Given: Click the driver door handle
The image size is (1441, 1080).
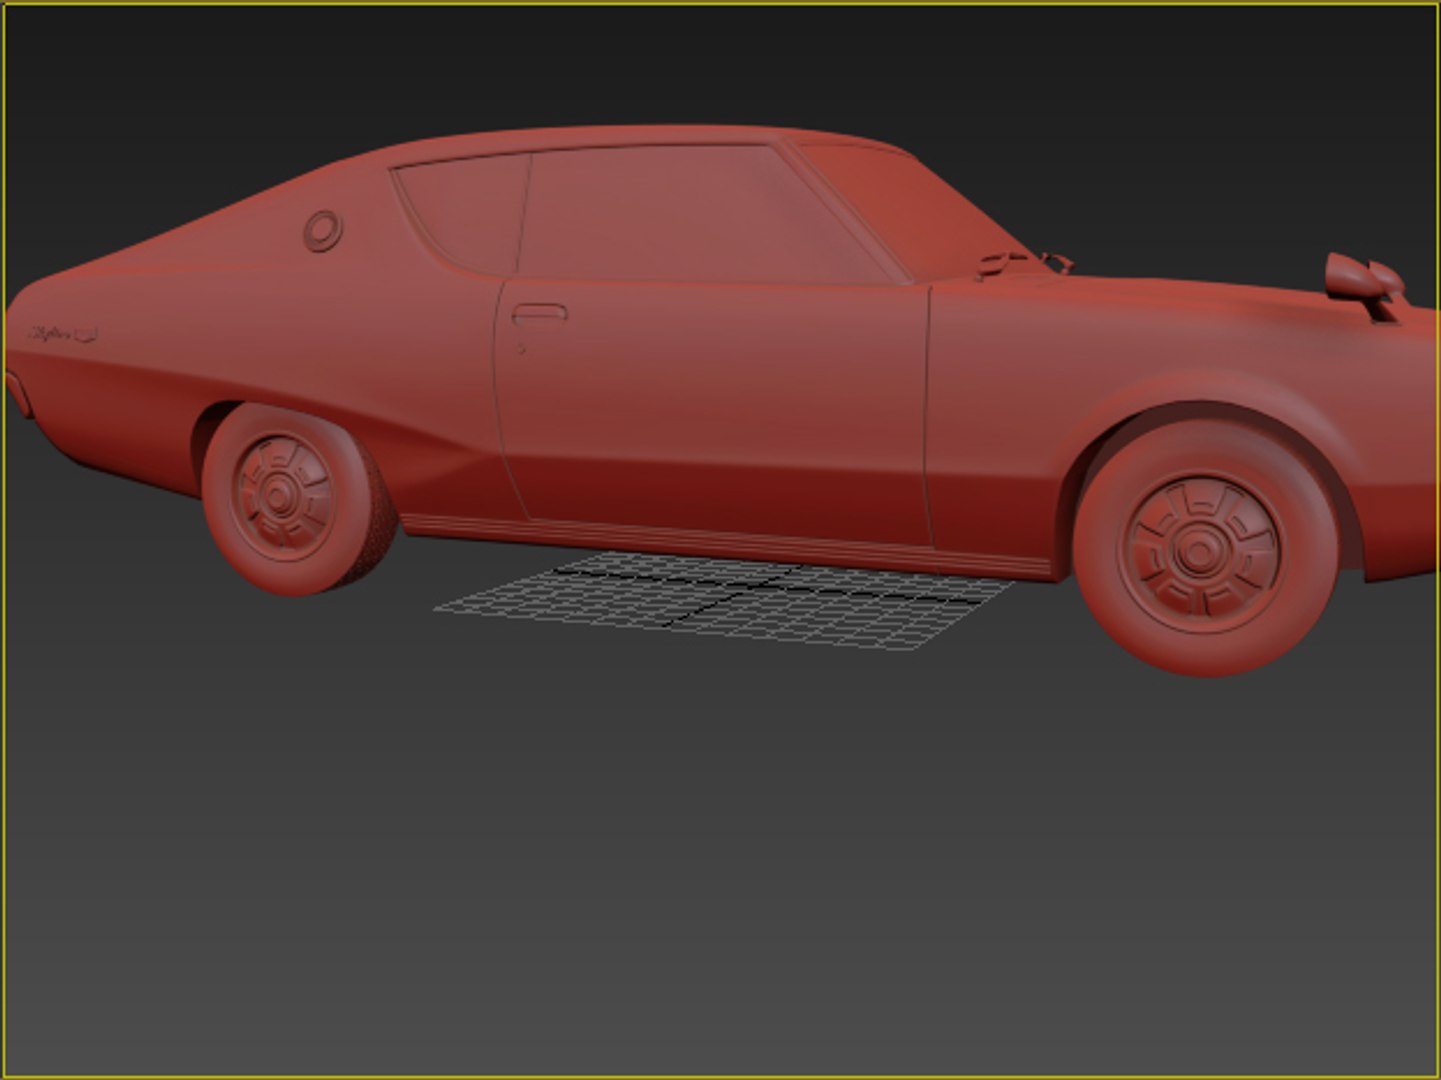Looking at the screenshot, I should click(x=539, y=314).
